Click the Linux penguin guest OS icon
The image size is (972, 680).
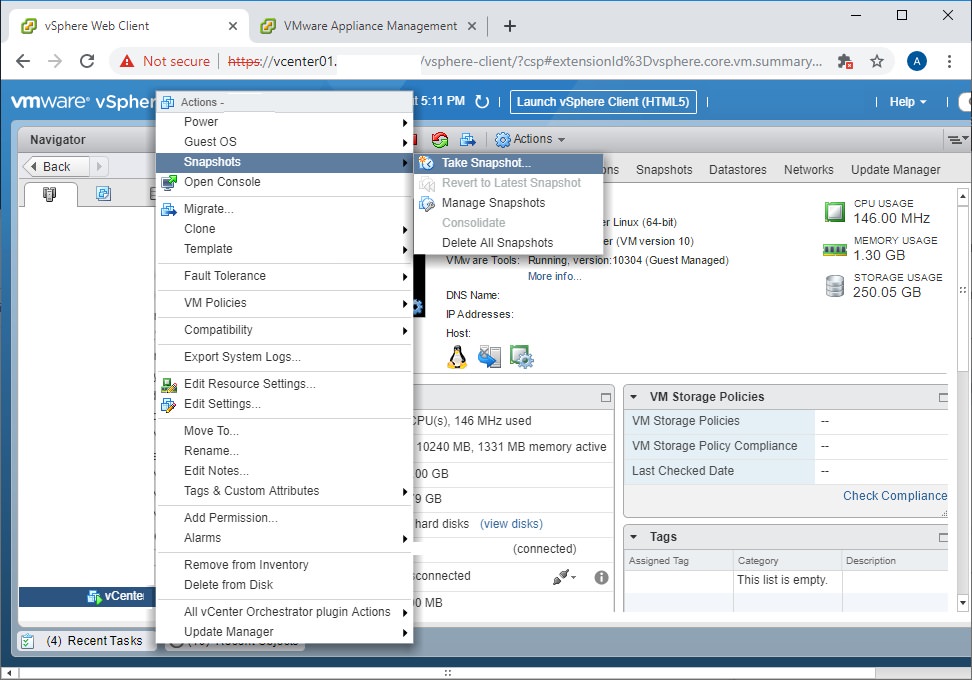click(457, 357)
